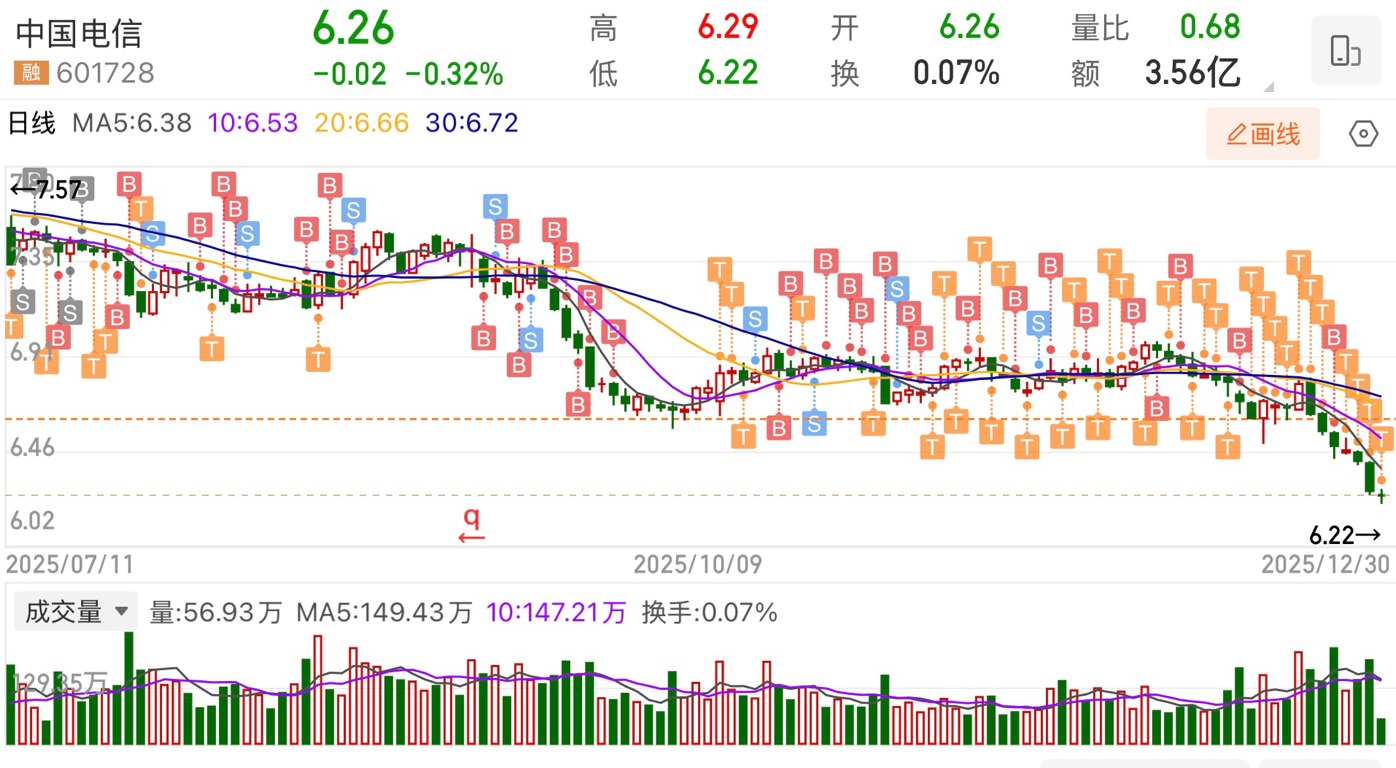Image resolution: width=1396 pixels, height=768 pixels.
Task: Select the MA5:6.38 indicator label
Action: (x=132, y=124)
